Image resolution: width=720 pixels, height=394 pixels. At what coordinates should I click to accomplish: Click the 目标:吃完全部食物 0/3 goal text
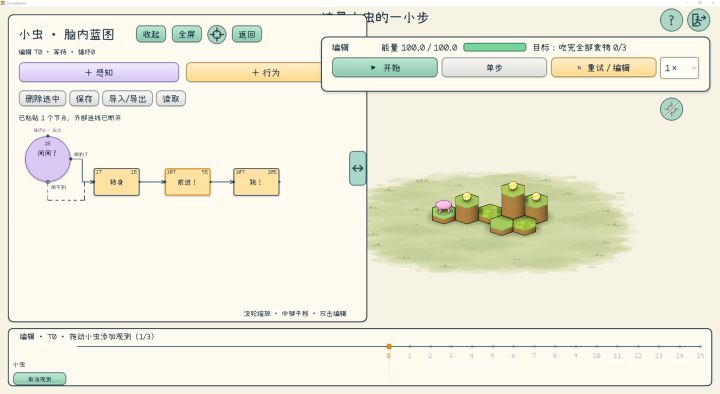pos(579,47)
